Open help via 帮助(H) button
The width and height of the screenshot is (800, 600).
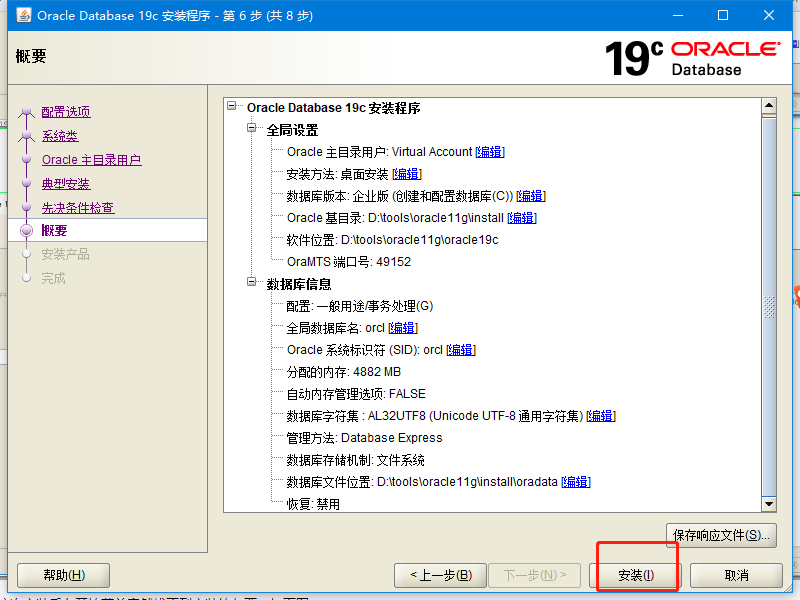tap(64, 576)
